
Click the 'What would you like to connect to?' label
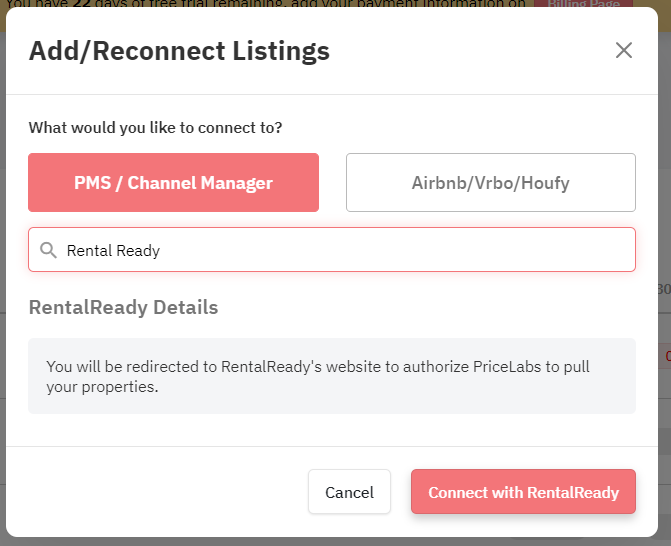pos(155,128)
